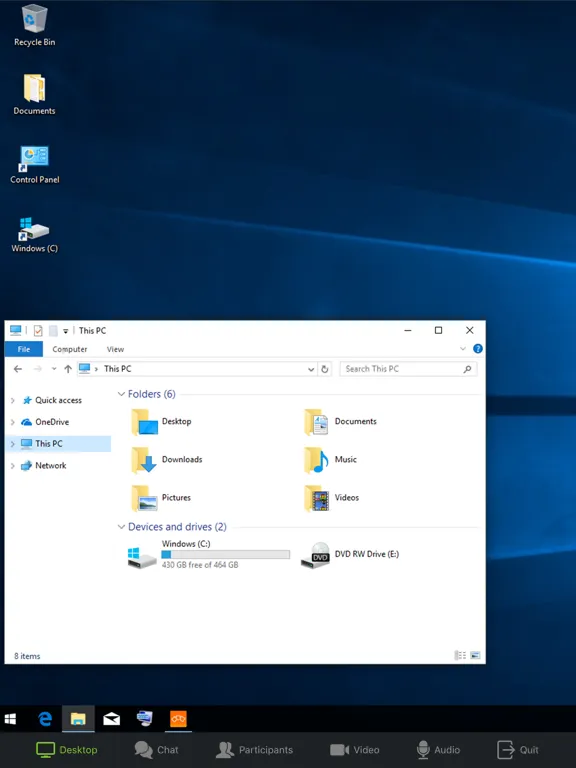Go back with the Back arrow
The height and width of the screenshot is (768, 576).
[x=18, y=369]
